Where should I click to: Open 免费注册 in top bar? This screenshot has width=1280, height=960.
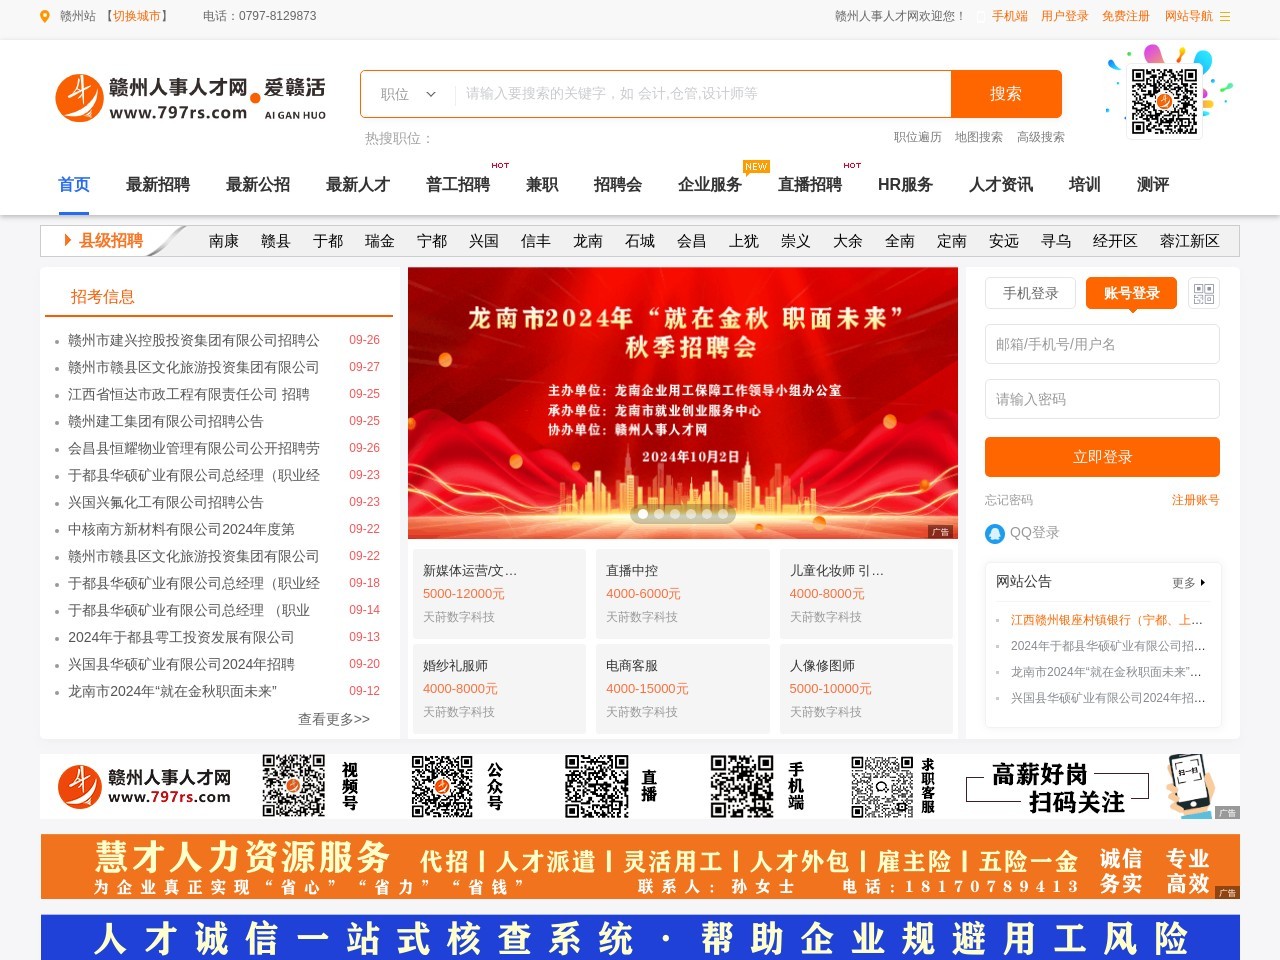pyautogui.click(x=1126, y=16)
